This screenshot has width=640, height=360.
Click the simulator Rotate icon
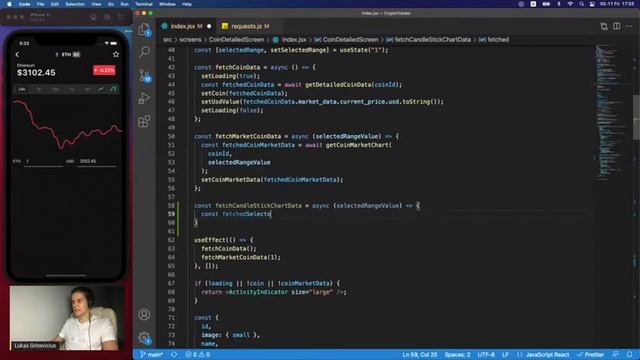[120, 17]
